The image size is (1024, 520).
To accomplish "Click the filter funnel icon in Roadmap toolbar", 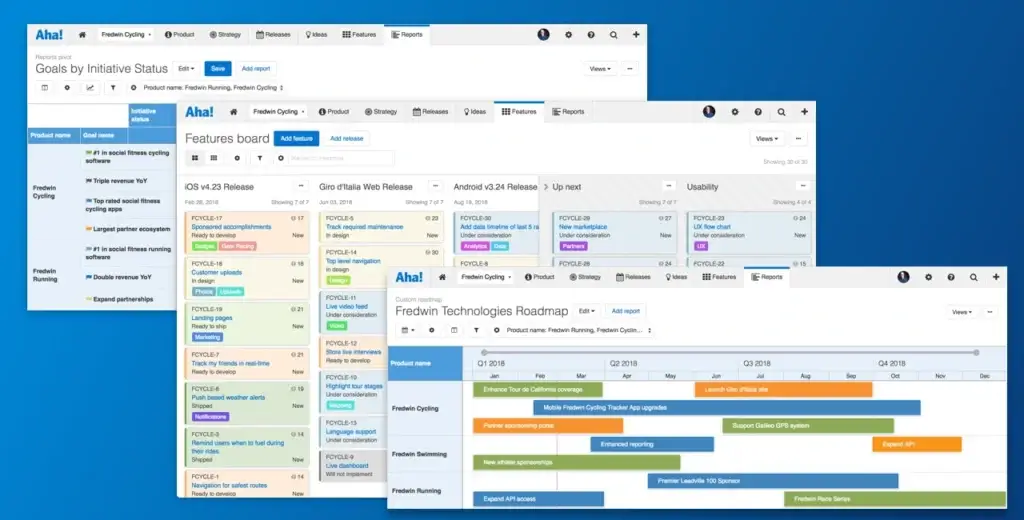I will pyautogui.click(x=477, y=331).
